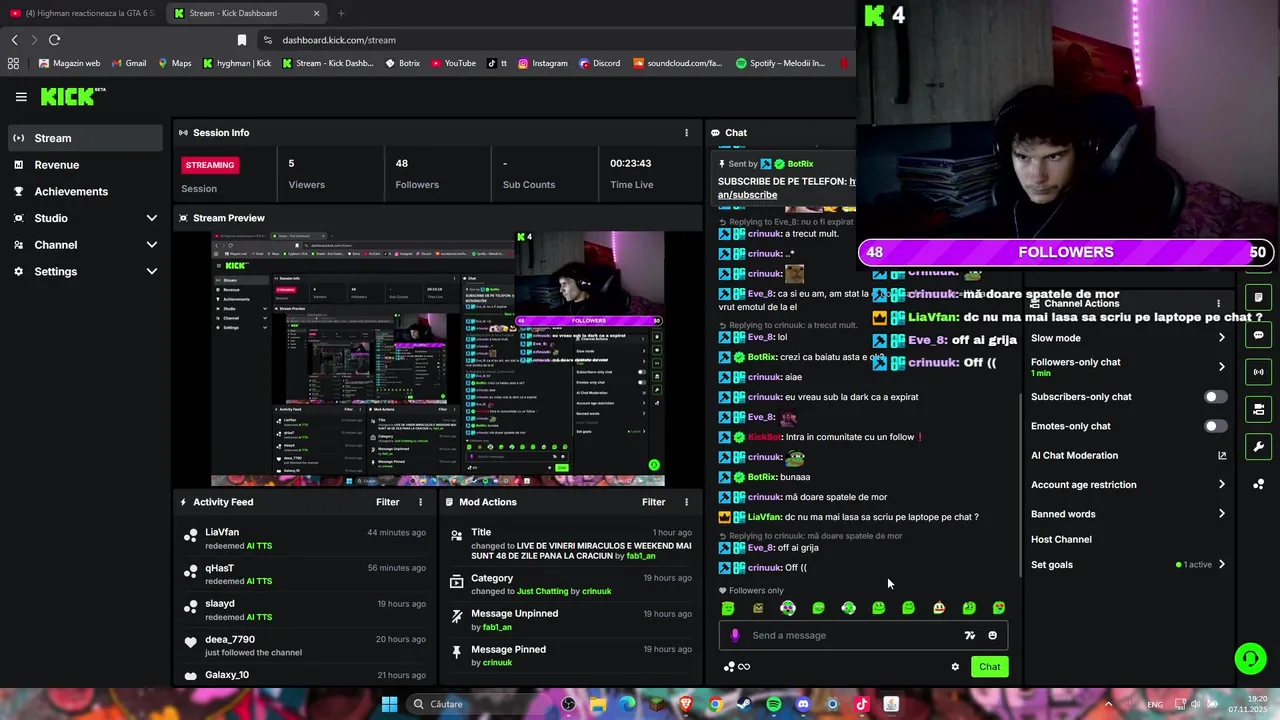Open the hamburger menu beside Kick logo

[x=21, y=97]
